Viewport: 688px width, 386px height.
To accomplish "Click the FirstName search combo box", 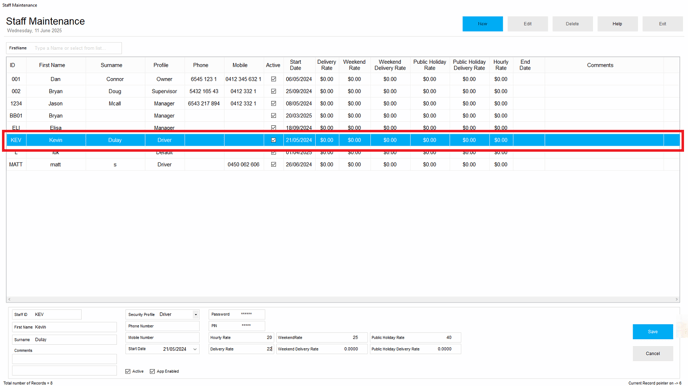I will (64, 48).
